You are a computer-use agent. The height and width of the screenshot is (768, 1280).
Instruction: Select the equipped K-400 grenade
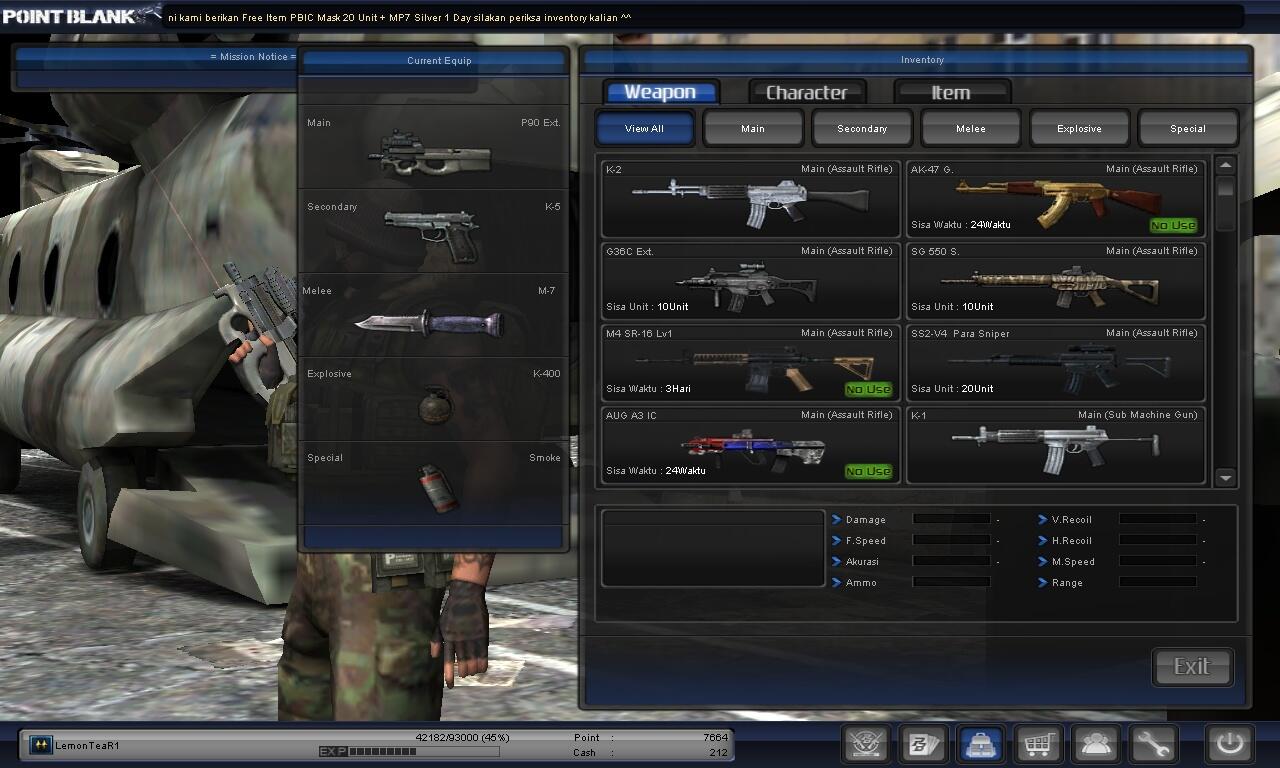[x=435, y=399]
